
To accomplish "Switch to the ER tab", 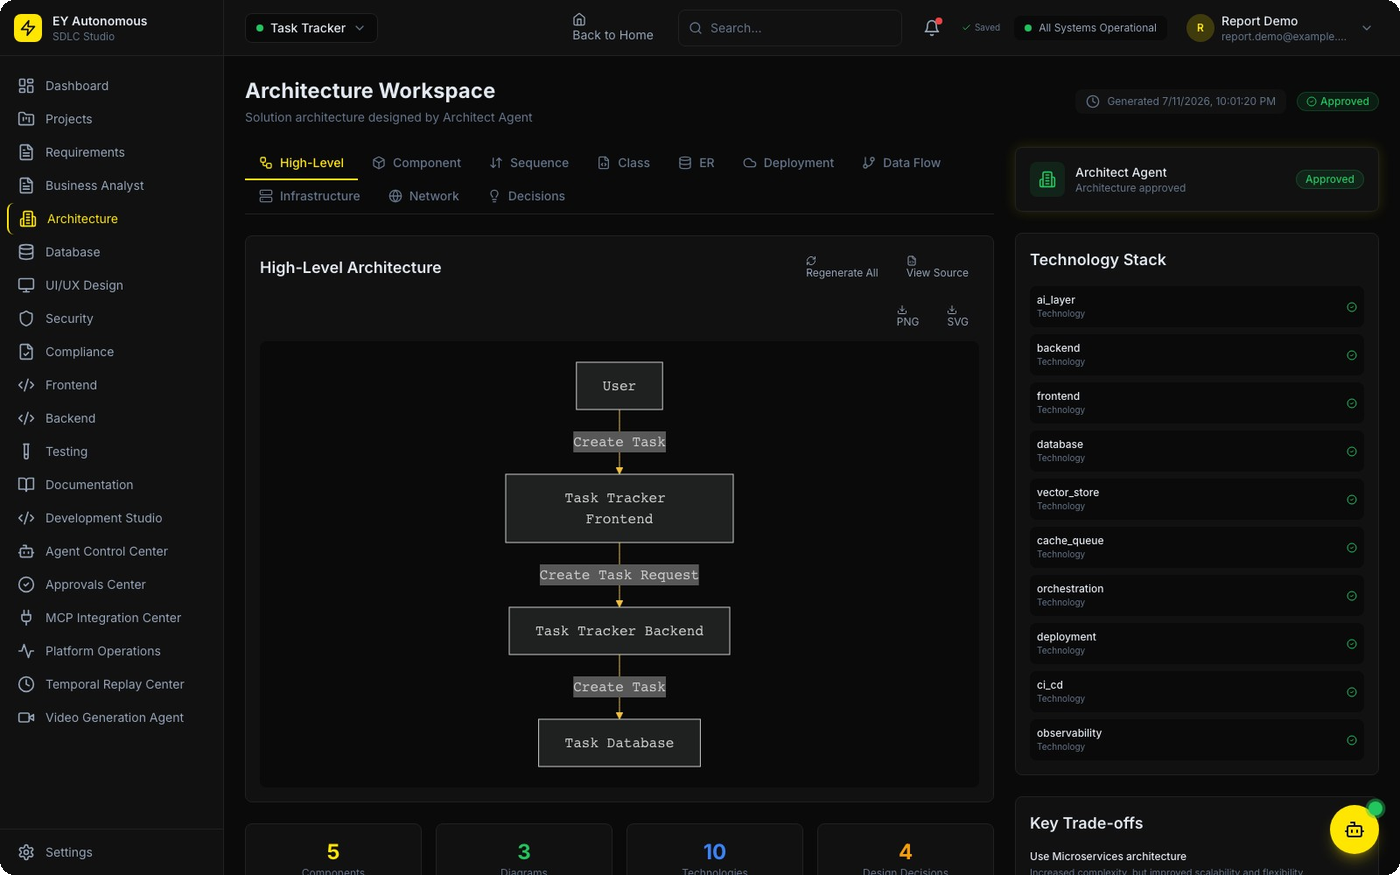I will [696, 163].
